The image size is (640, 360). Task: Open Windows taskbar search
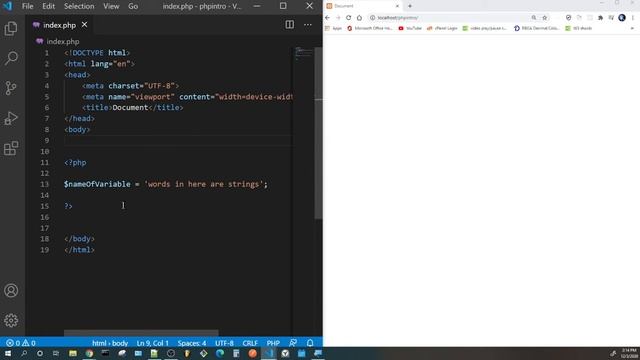click(24, 353)
